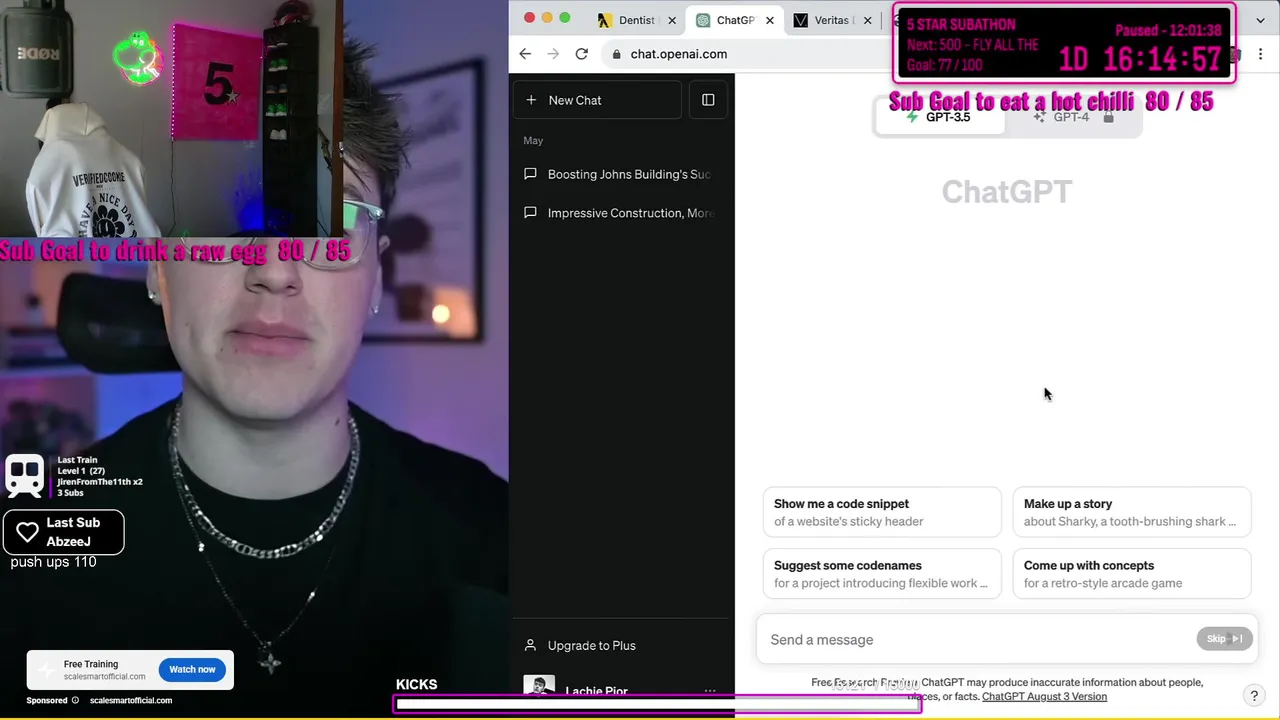The width and height of the screenshot is (1280, 720).
Task: Open the Boosting Johns Building's chat
Action: pyautogui.click(x=621, y=174)
